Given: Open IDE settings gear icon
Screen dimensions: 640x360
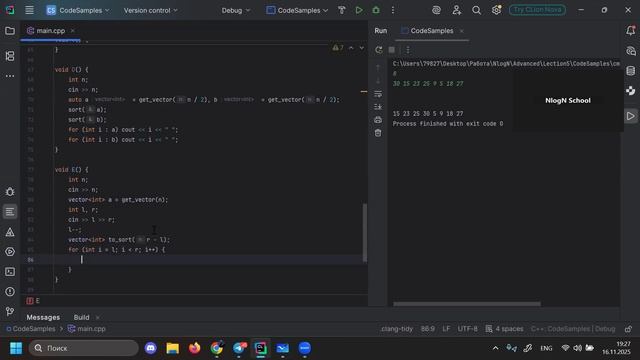Looking at the screenshot, I should tap(496, 10).
